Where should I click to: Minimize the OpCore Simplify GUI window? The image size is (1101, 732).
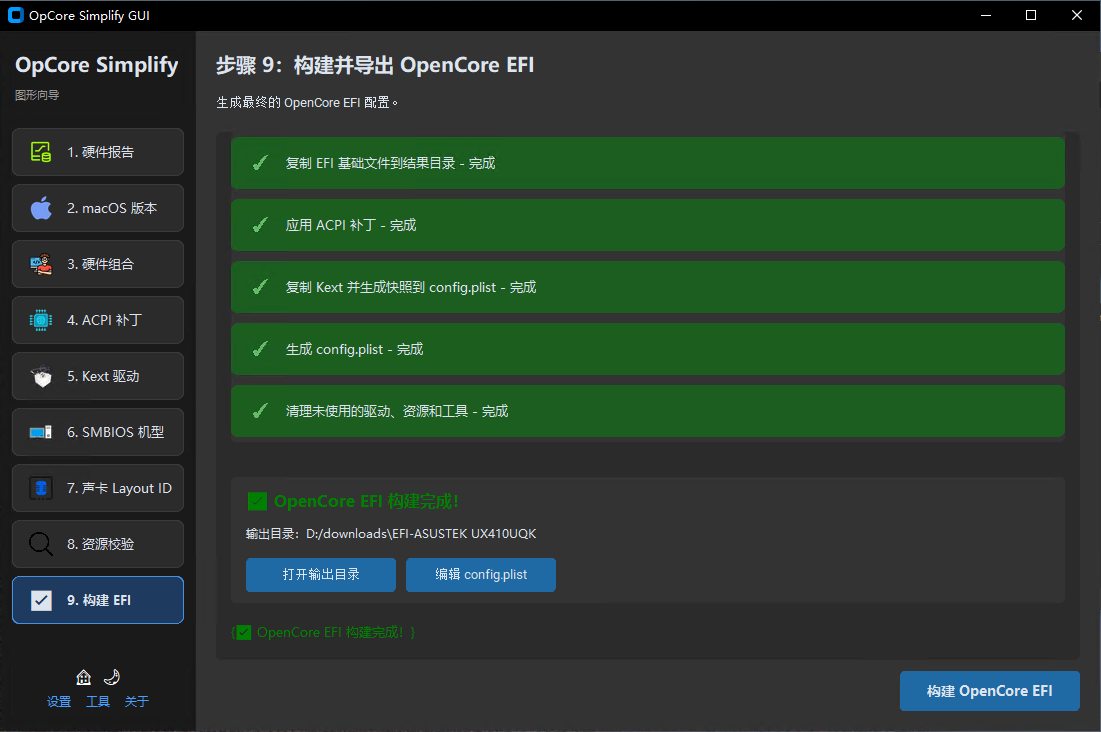pyautogui.click(x=986, y=15)
